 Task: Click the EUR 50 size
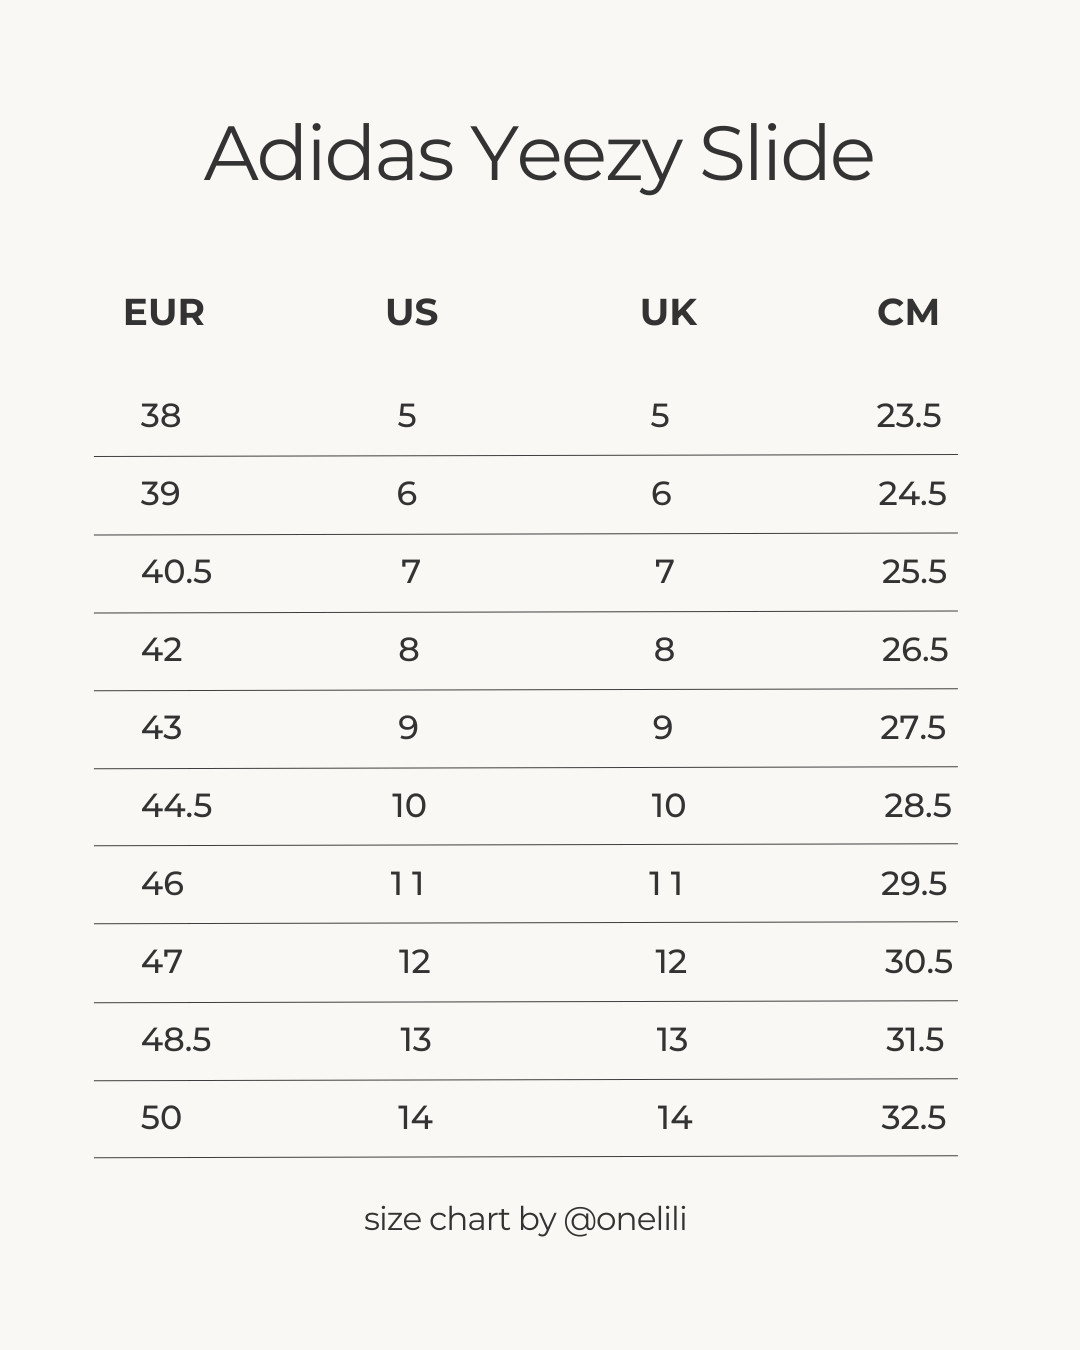161,1117
